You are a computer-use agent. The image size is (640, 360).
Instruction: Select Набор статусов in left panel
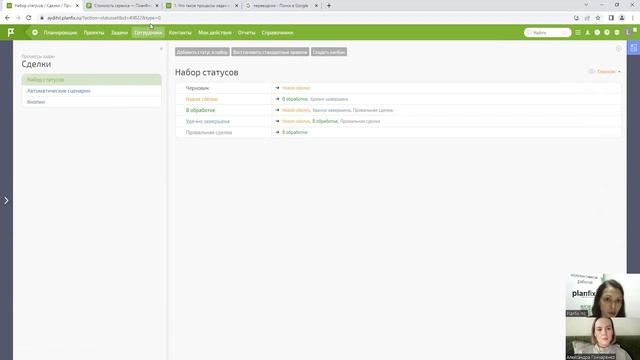[91, 80]
